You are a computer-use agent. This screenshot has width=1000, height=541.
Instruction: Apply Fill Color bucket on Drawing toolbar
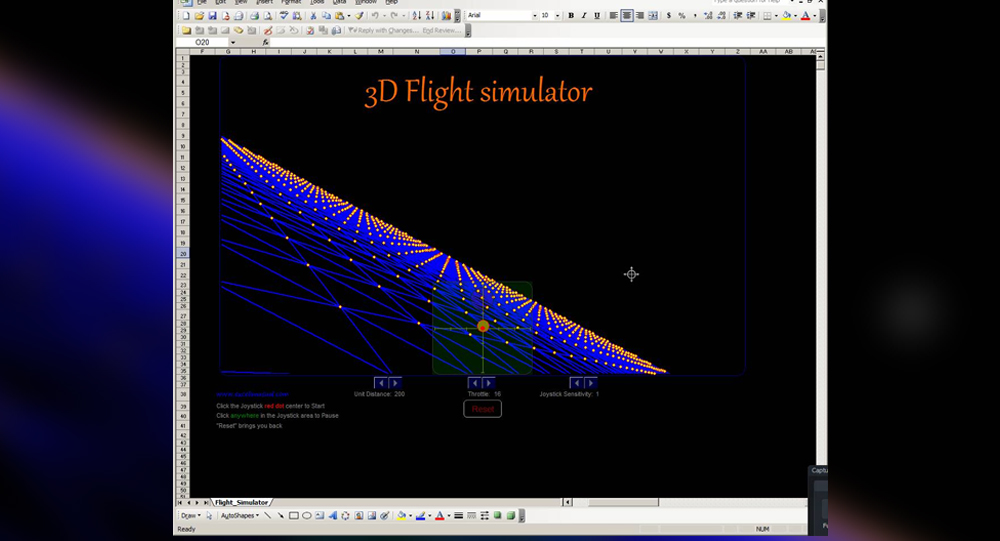tap(401, 515)
